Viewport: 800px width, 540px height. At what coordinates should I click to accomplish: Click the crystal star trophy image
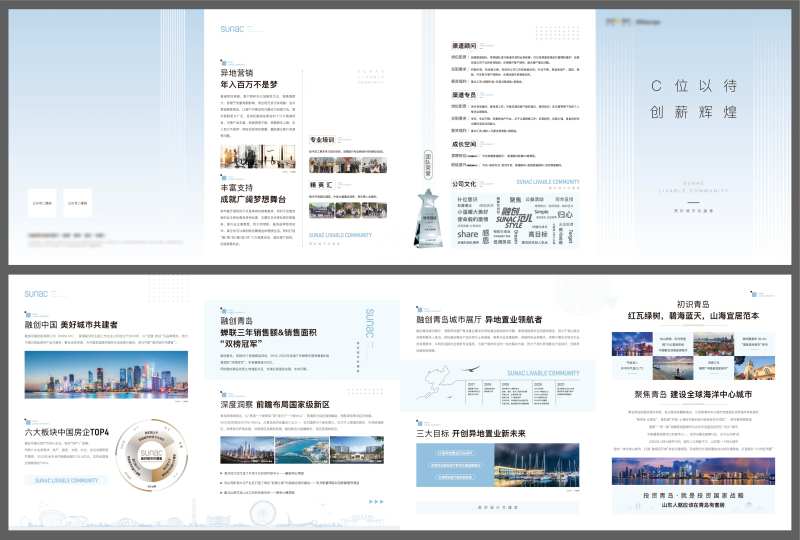click(x=429, y=215)
